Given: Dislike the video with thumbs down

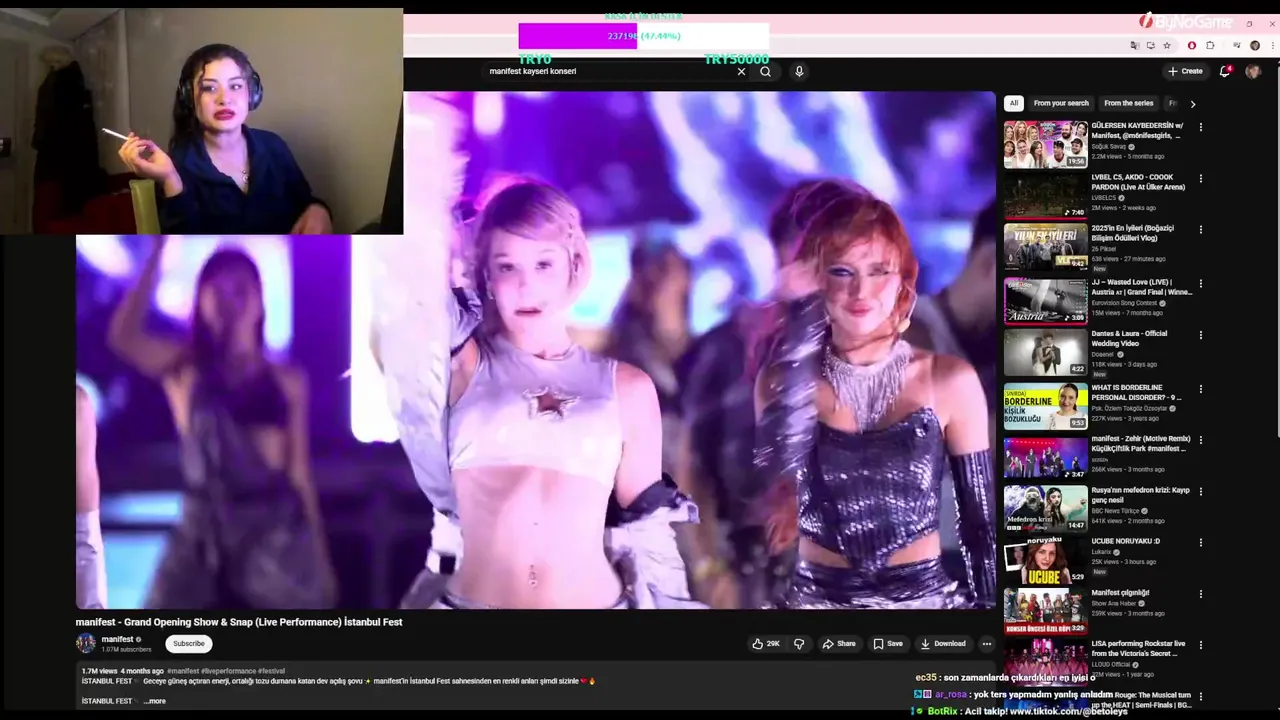Looking at the screenshot, I should [798, 644].
